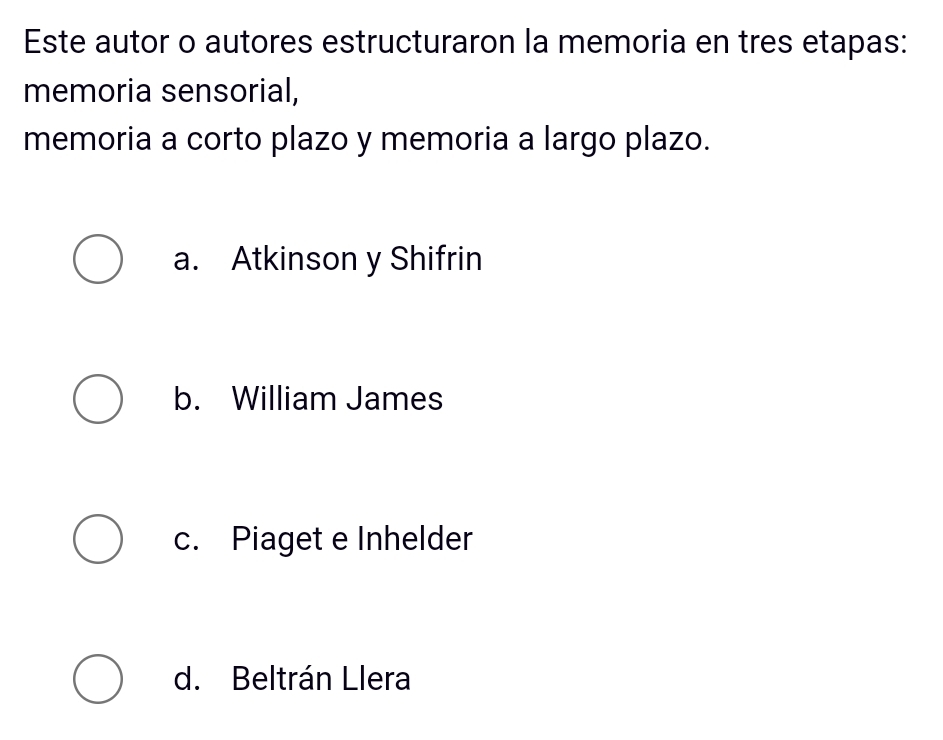Click the first line of the question
This screenshot has height=740, width=943.
pyautogui.click(x=465, y=42)
